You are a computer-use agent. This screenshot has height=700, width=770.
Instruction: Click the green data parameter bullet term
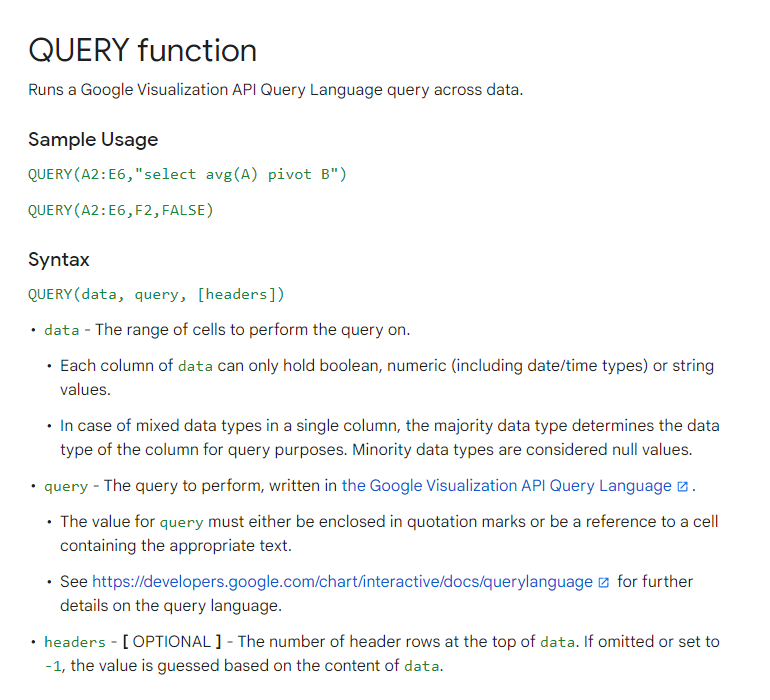(x=61, y=330)
